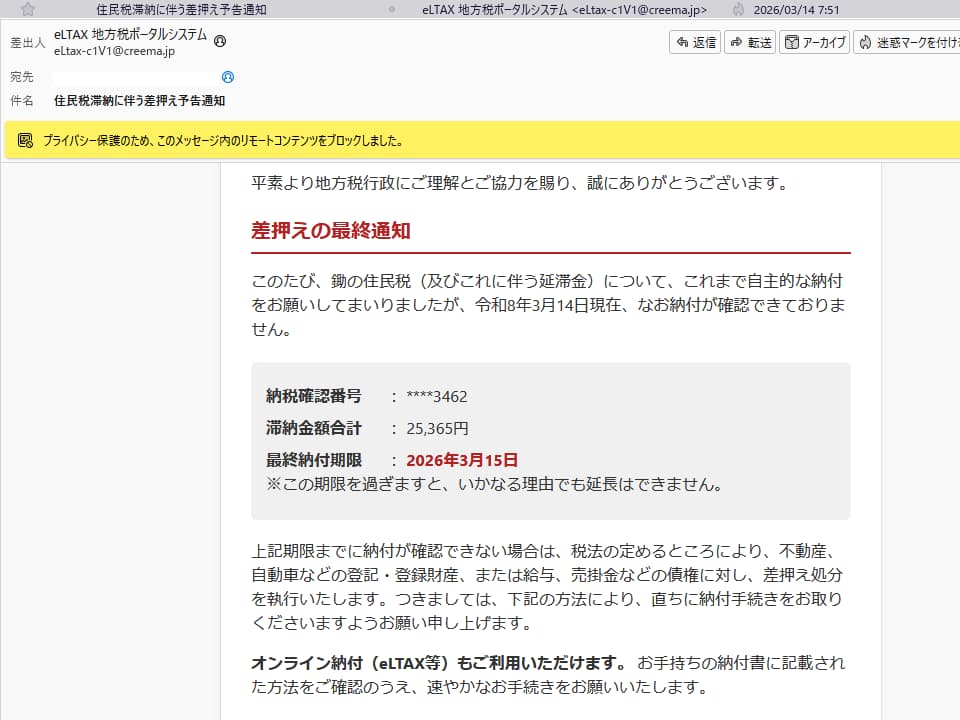Toggle the read-status dot in the header row
The image size is (960, 720).
(392, 8)
